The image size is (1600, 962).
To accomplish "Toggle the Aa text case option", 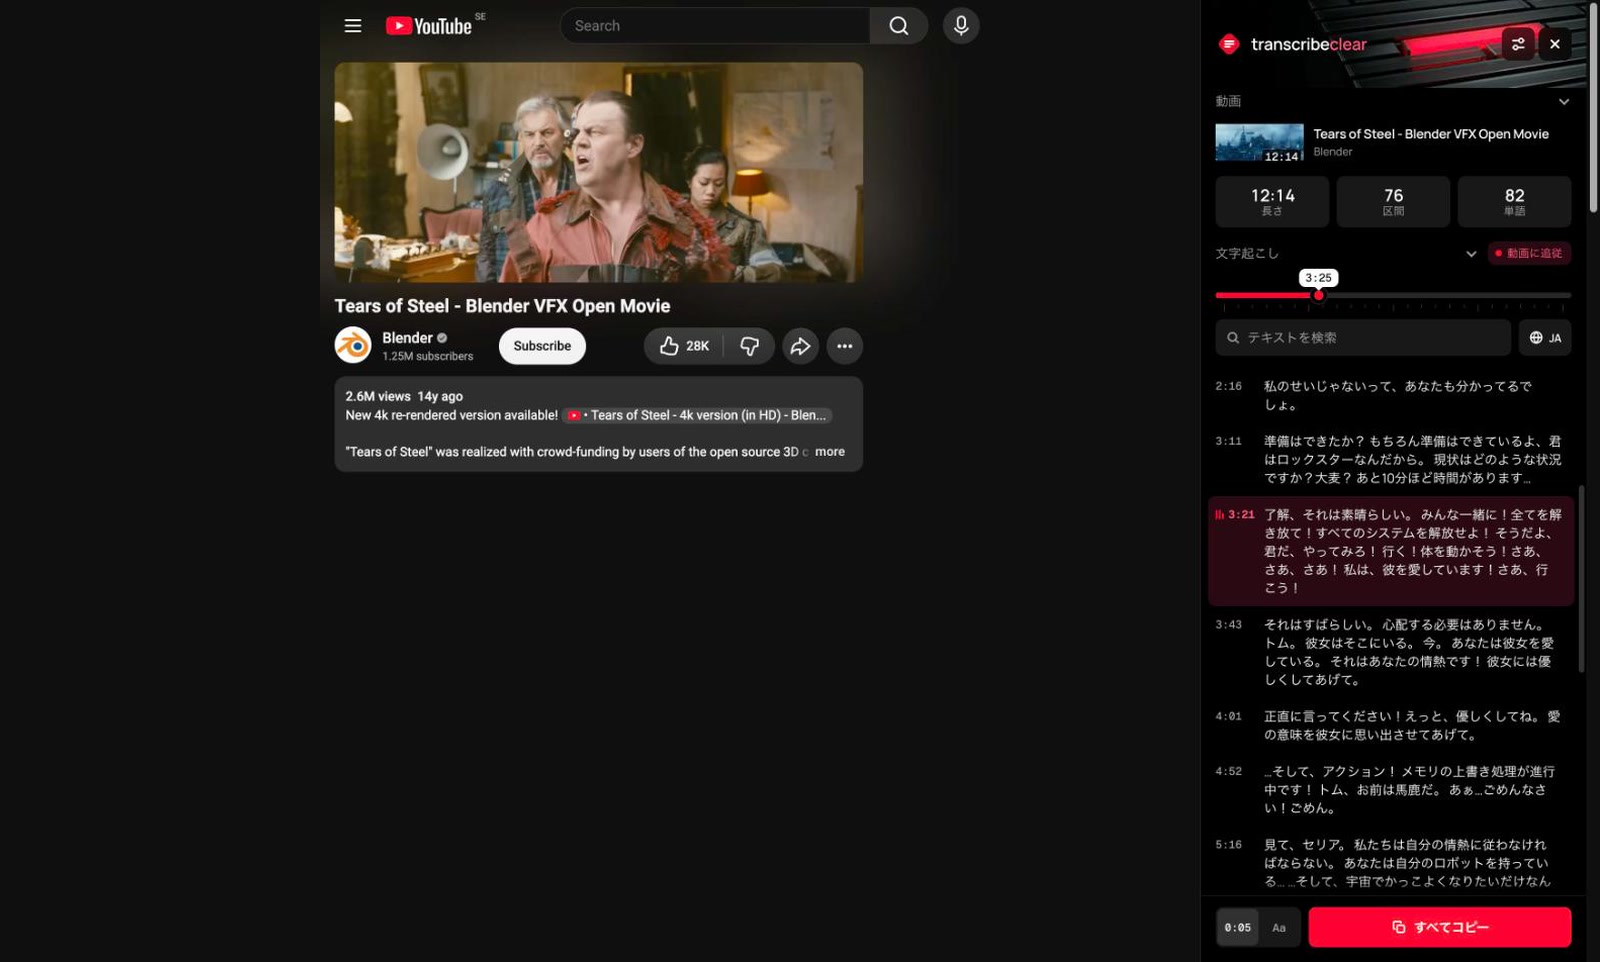I will [x=1279, y=927].
